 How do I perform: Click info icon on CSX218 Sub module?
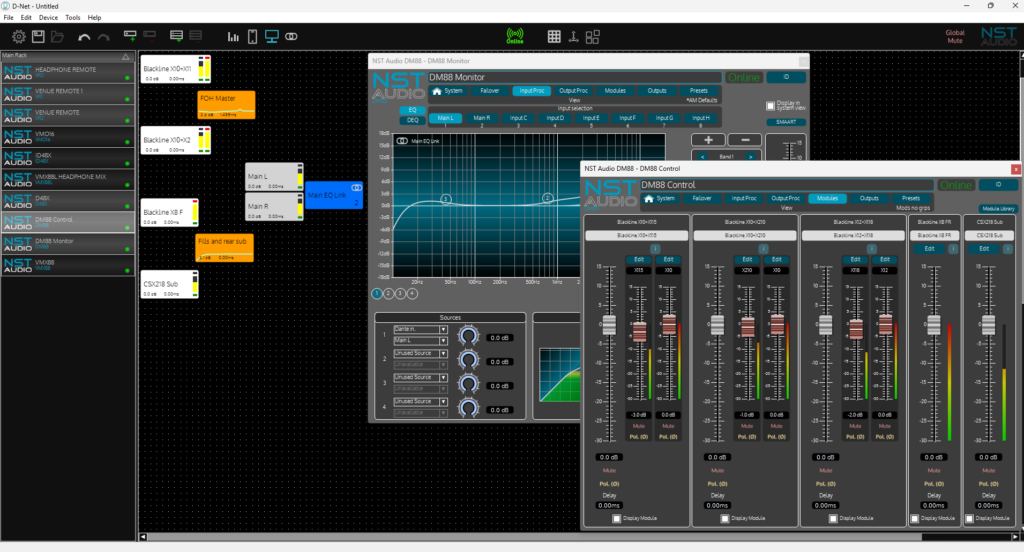tap(1008, 249)
